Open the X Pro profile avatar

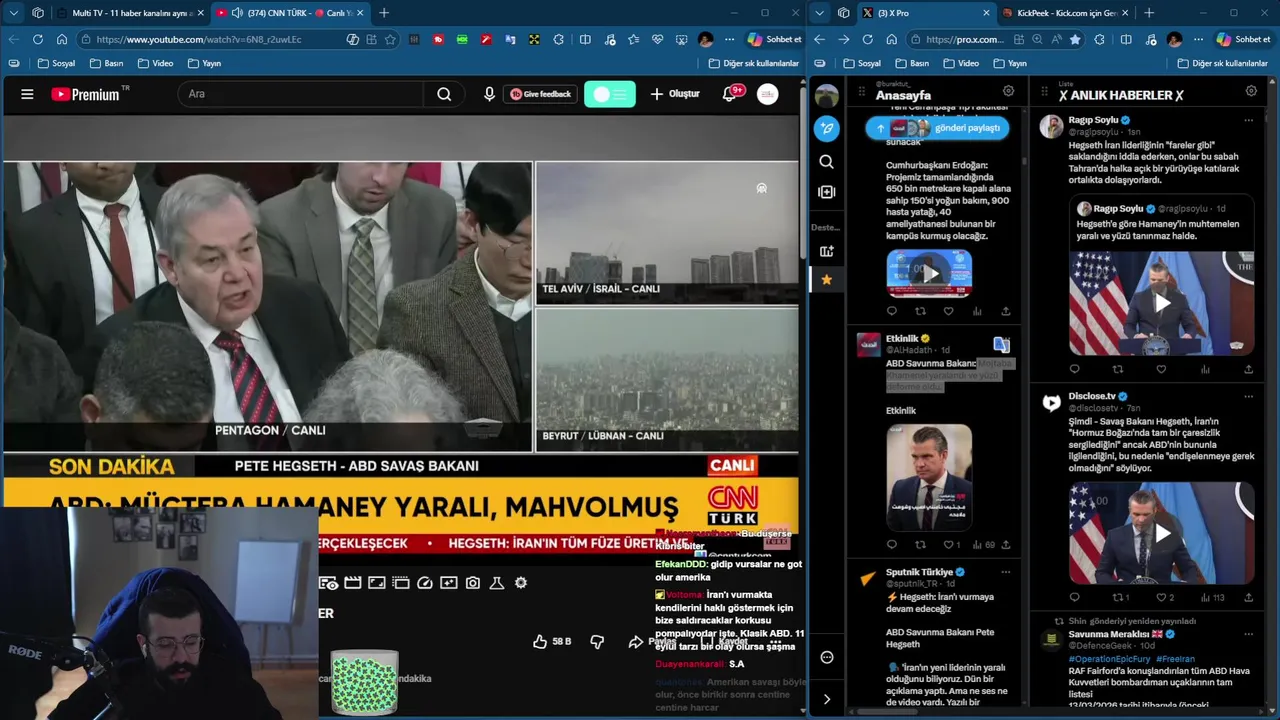click(x=827, y=96)
